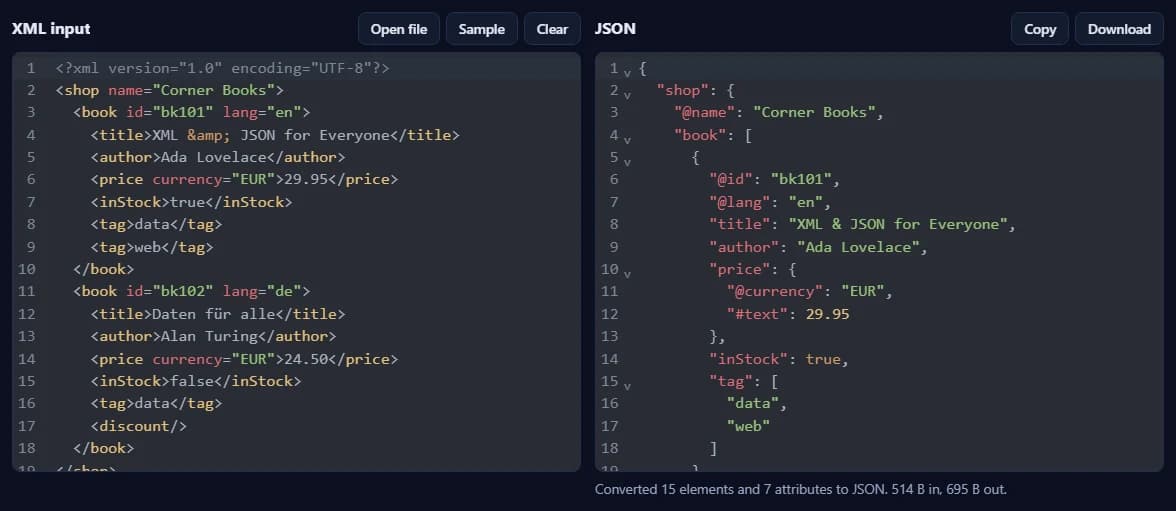Load the Sample XML

(482, 29)
